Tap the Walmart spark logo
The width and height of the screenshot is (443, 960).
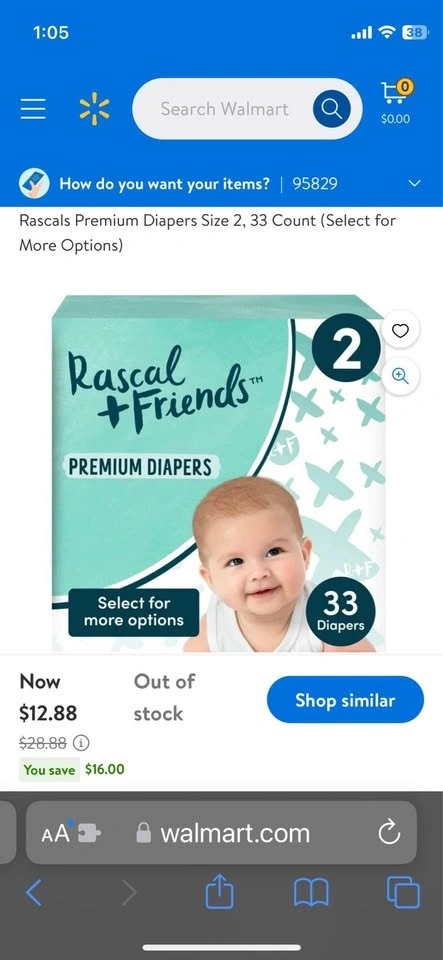click(94, 109)
